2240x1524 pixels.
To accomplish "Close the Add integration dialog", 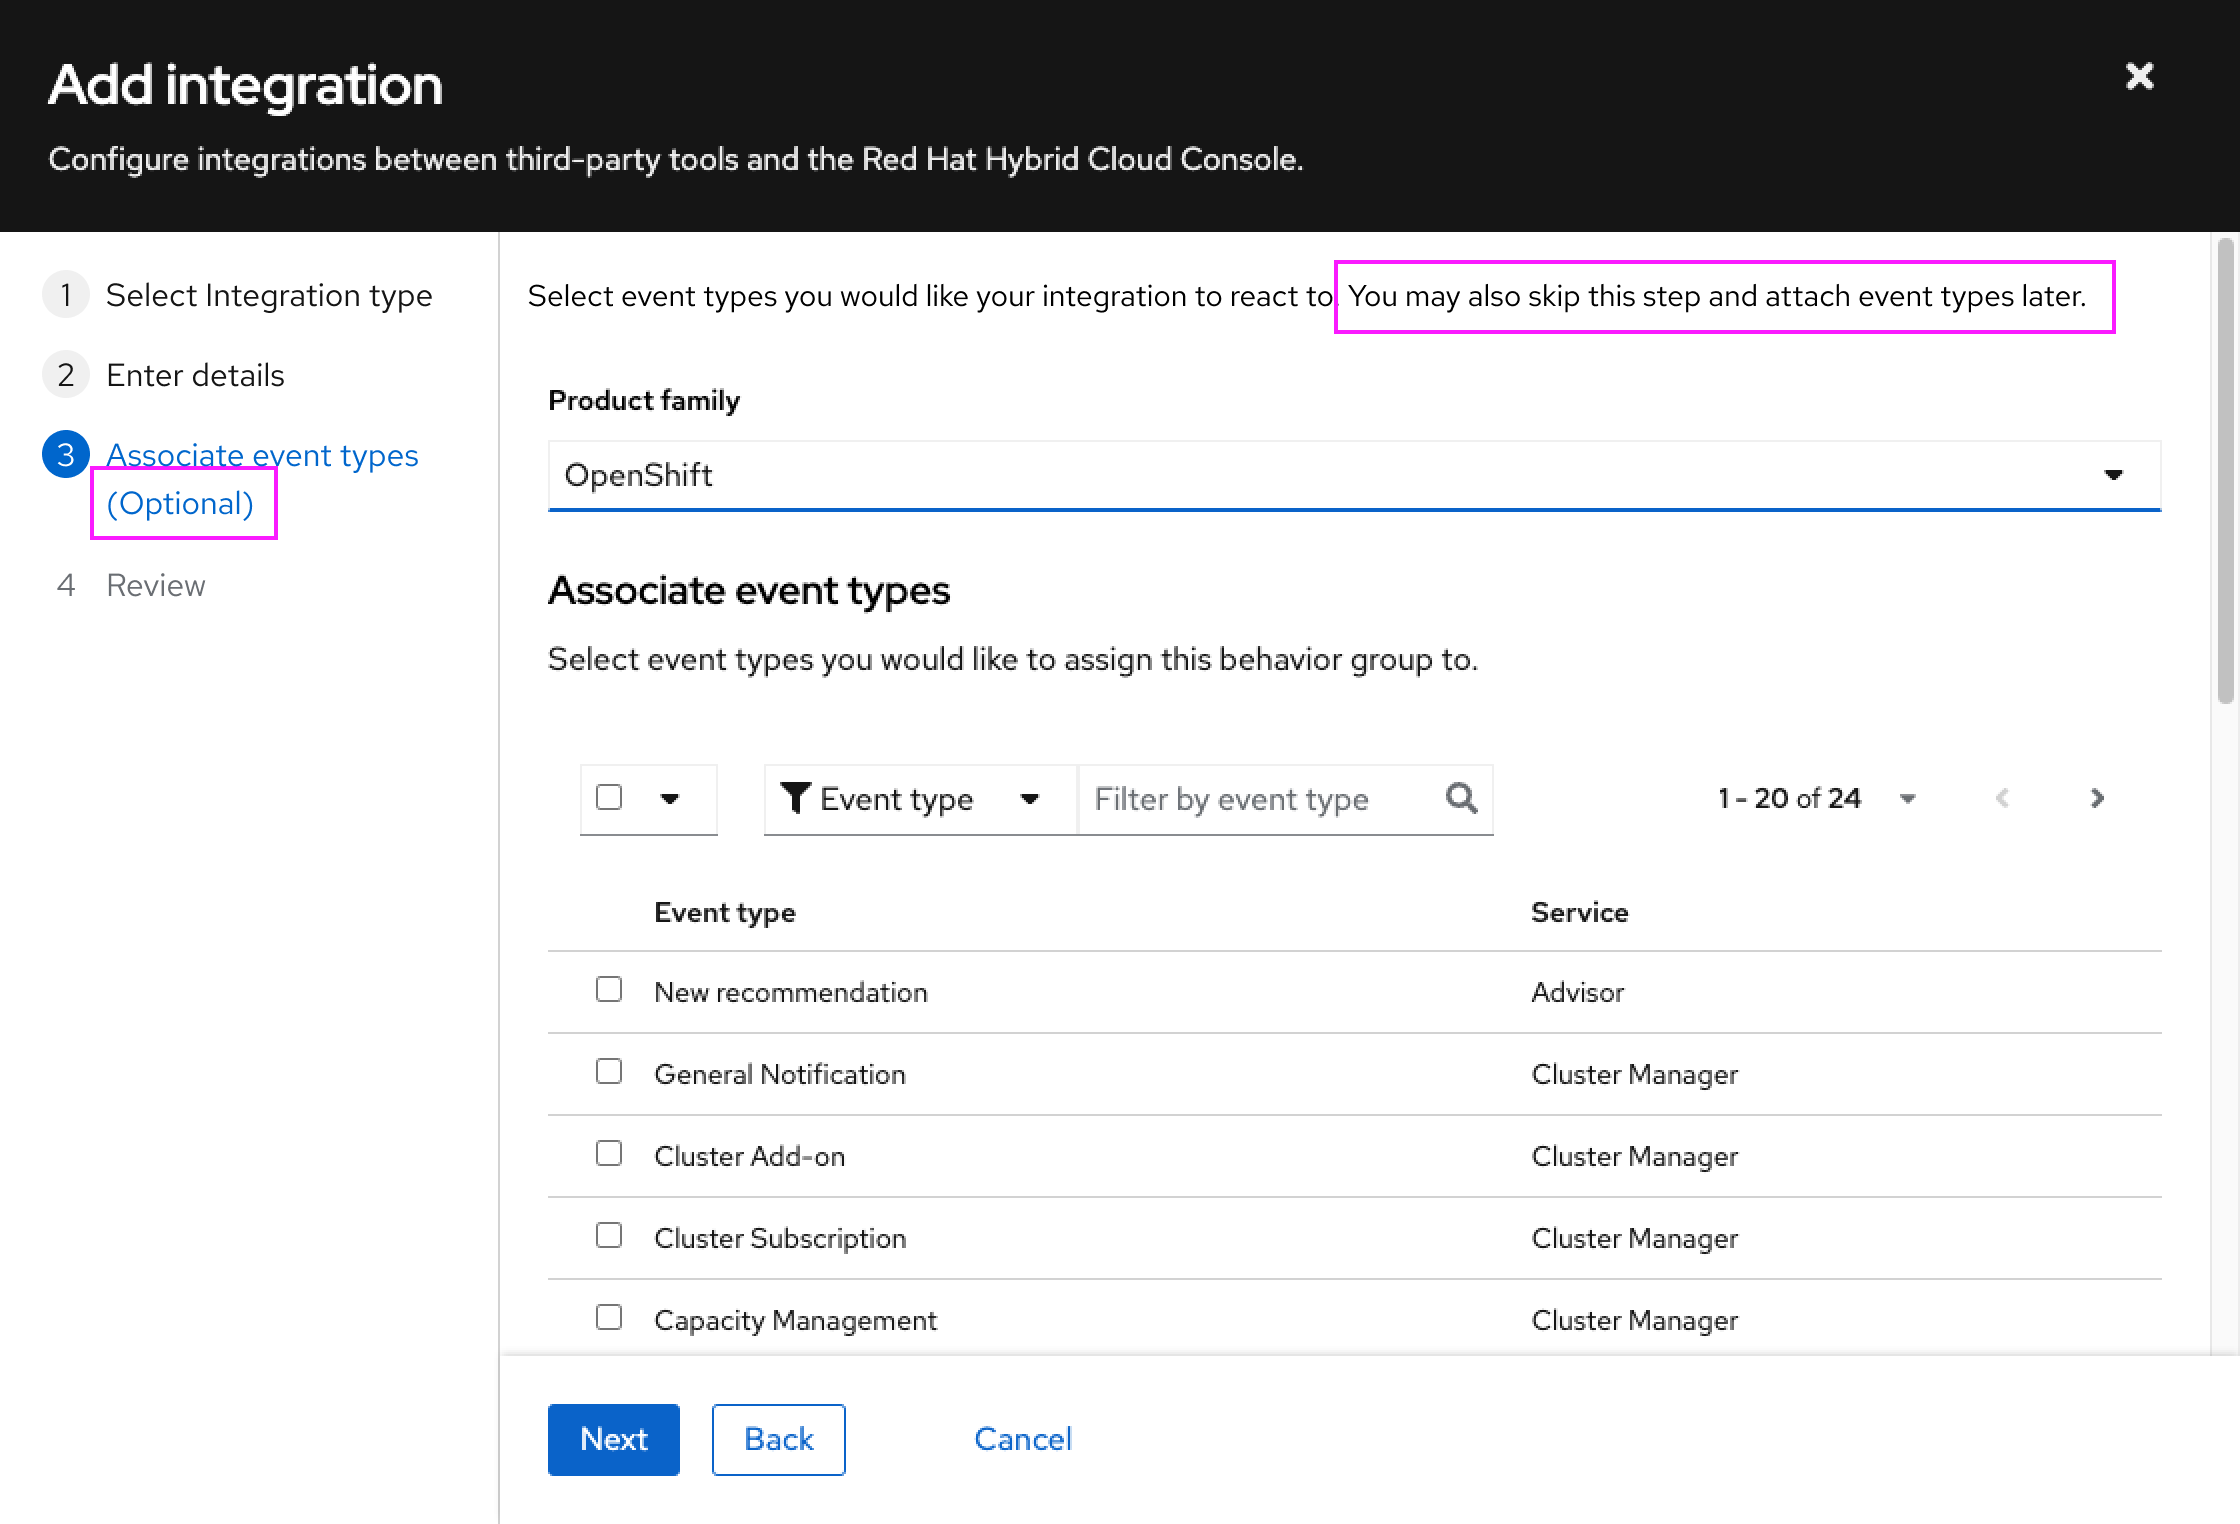I will (x=2139, y=77).
